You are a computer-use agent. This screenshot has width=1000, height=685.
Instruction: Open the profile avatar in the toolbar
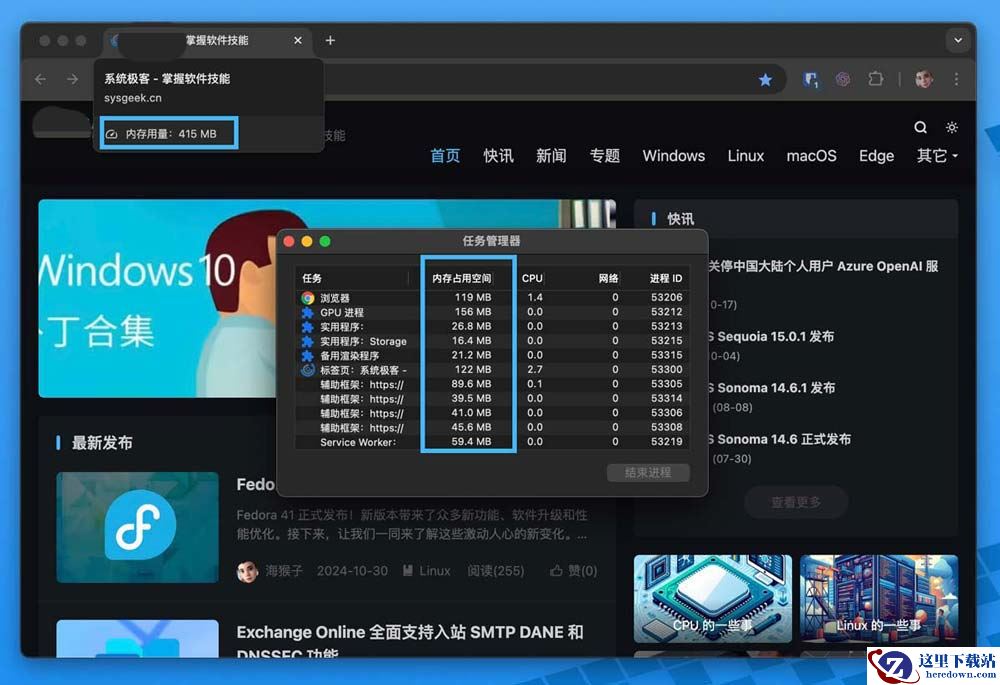pos(924,79)
